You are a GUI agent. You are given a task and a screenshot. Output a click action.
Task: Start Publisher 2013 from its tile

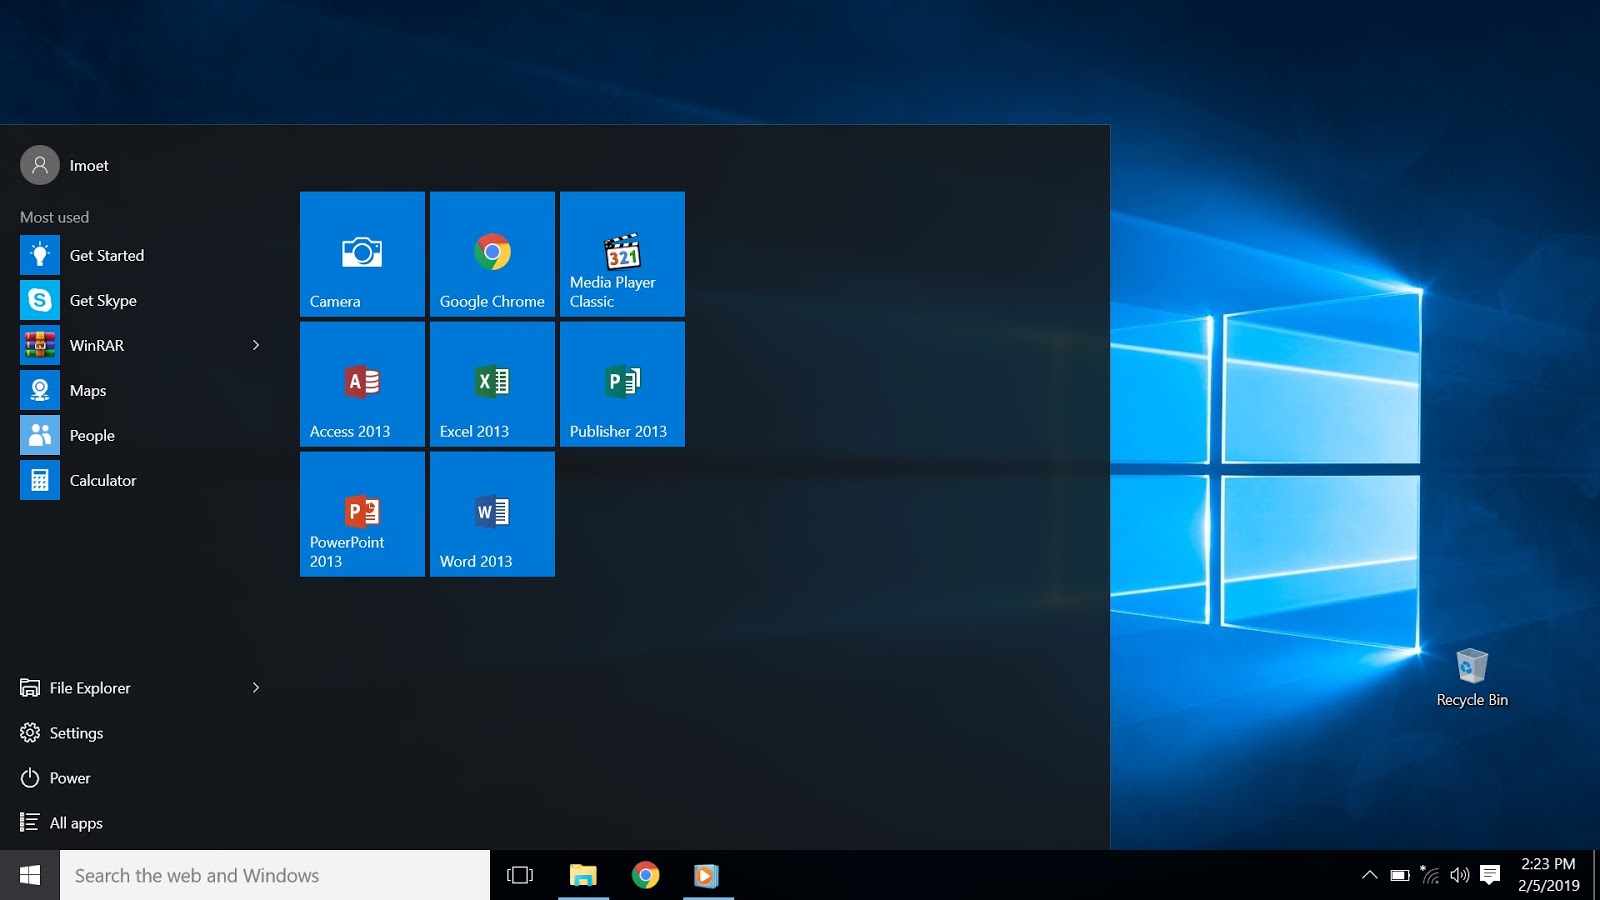pyautogui.click(x=622, y=384)
